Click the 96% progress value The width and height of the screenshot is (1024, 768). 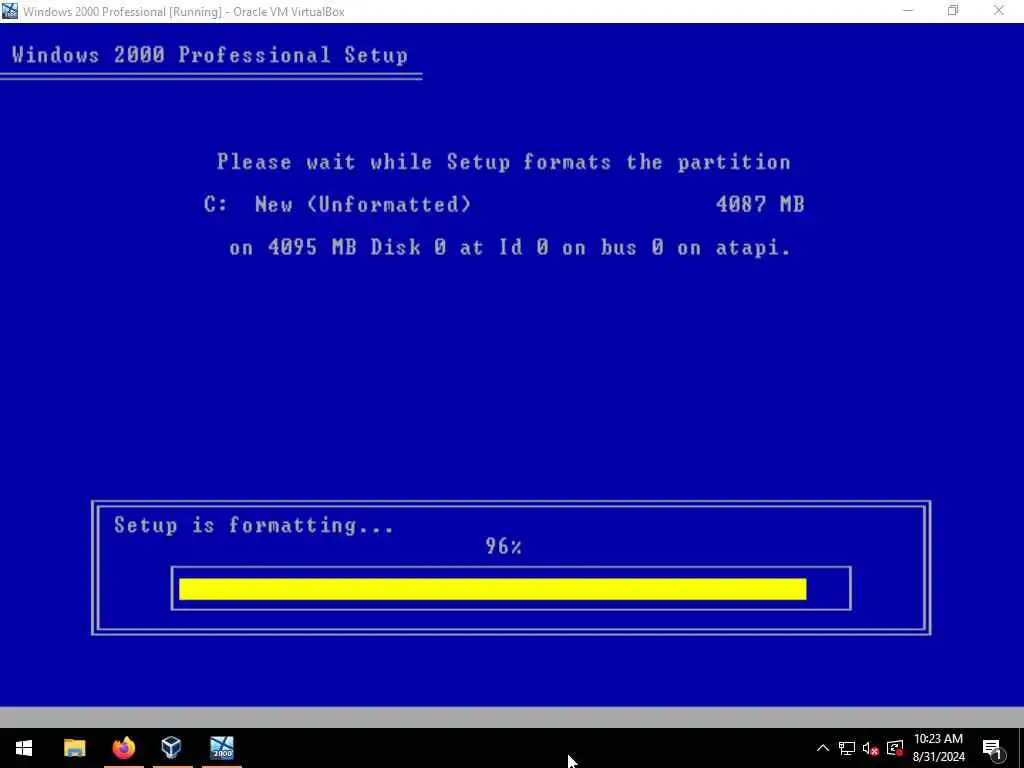click(504, 546)
